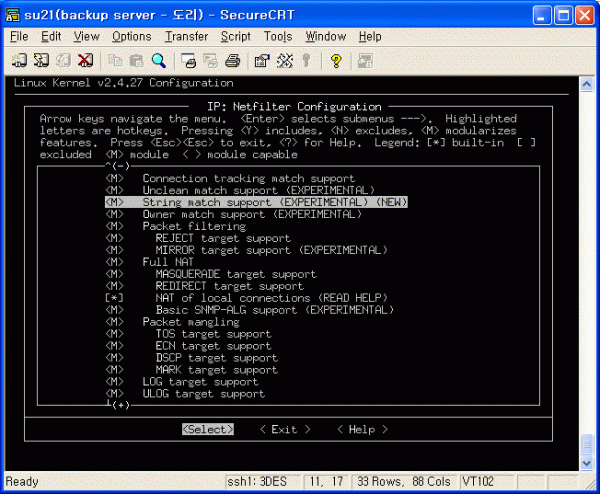Click 'LOG target support' row
The height and width of the screenshot is (494, 600).
click(201, 382)
